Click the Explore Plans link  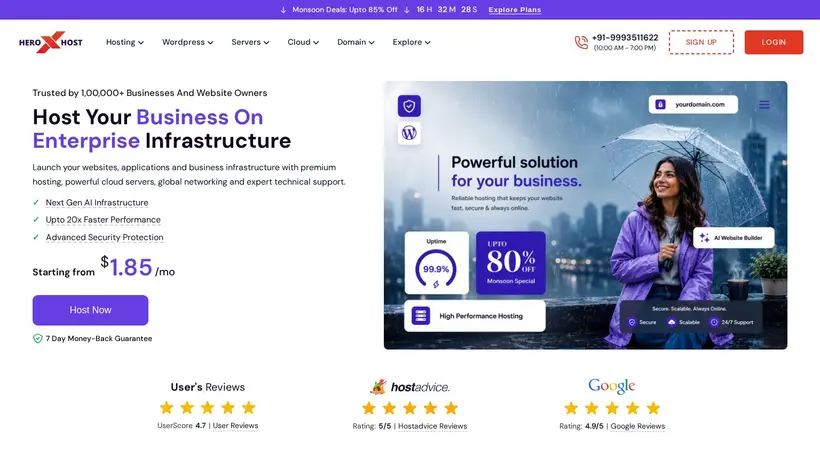click(x=515, y=10)
